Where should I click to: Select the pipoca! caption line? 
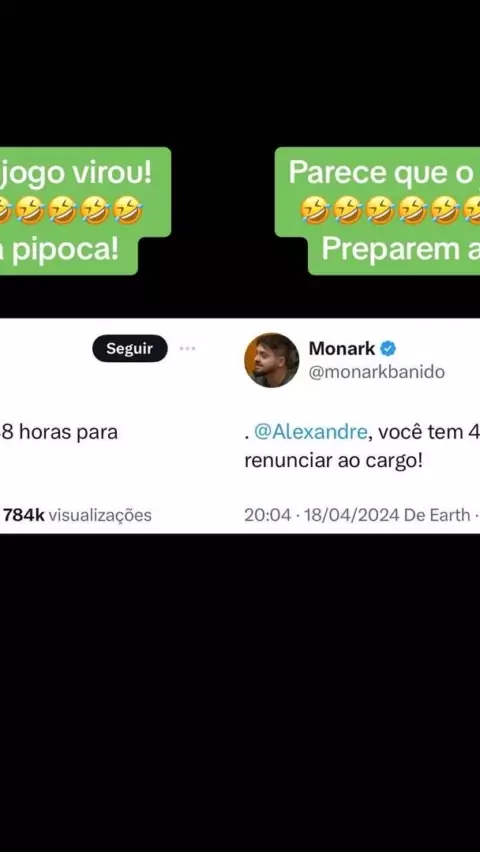click(x=59, y=251)
